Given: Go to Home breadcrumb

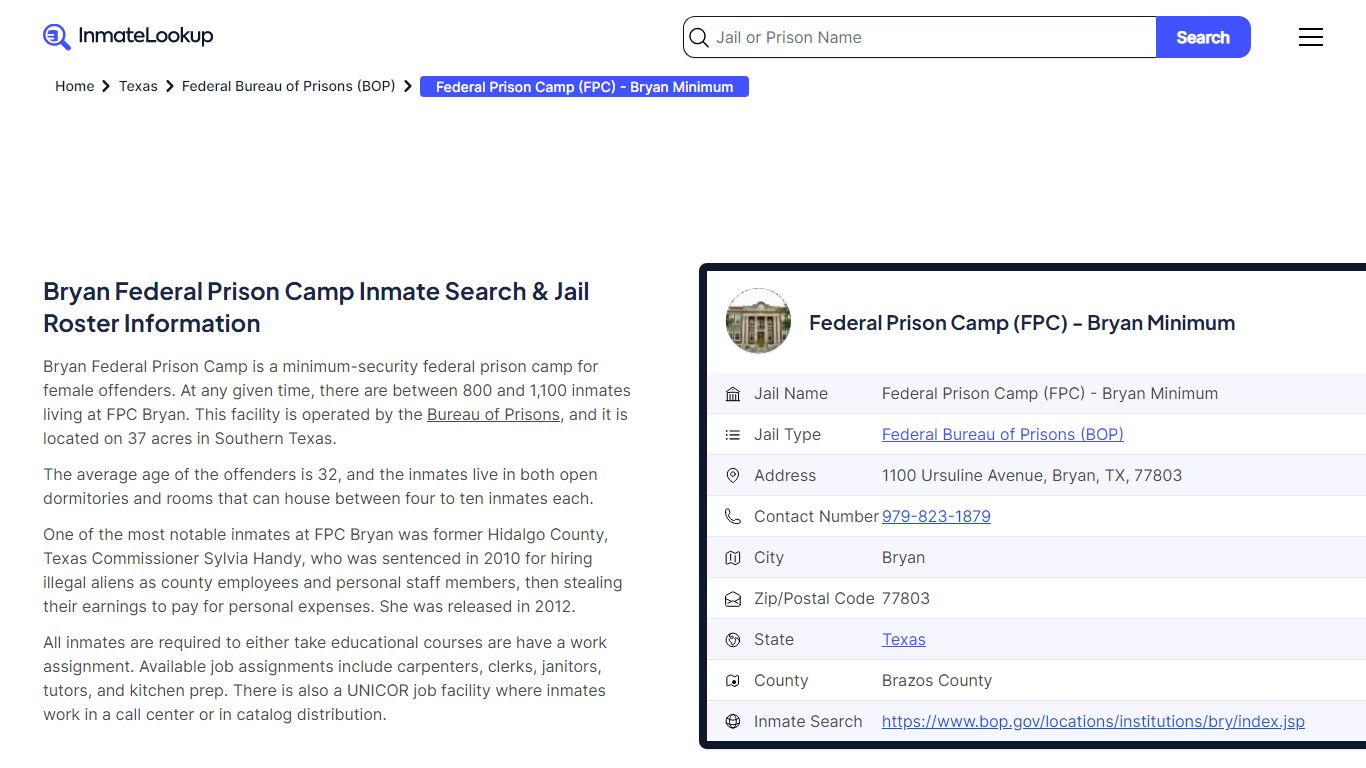Looking at the screenshot, I should tap(74, 86).
